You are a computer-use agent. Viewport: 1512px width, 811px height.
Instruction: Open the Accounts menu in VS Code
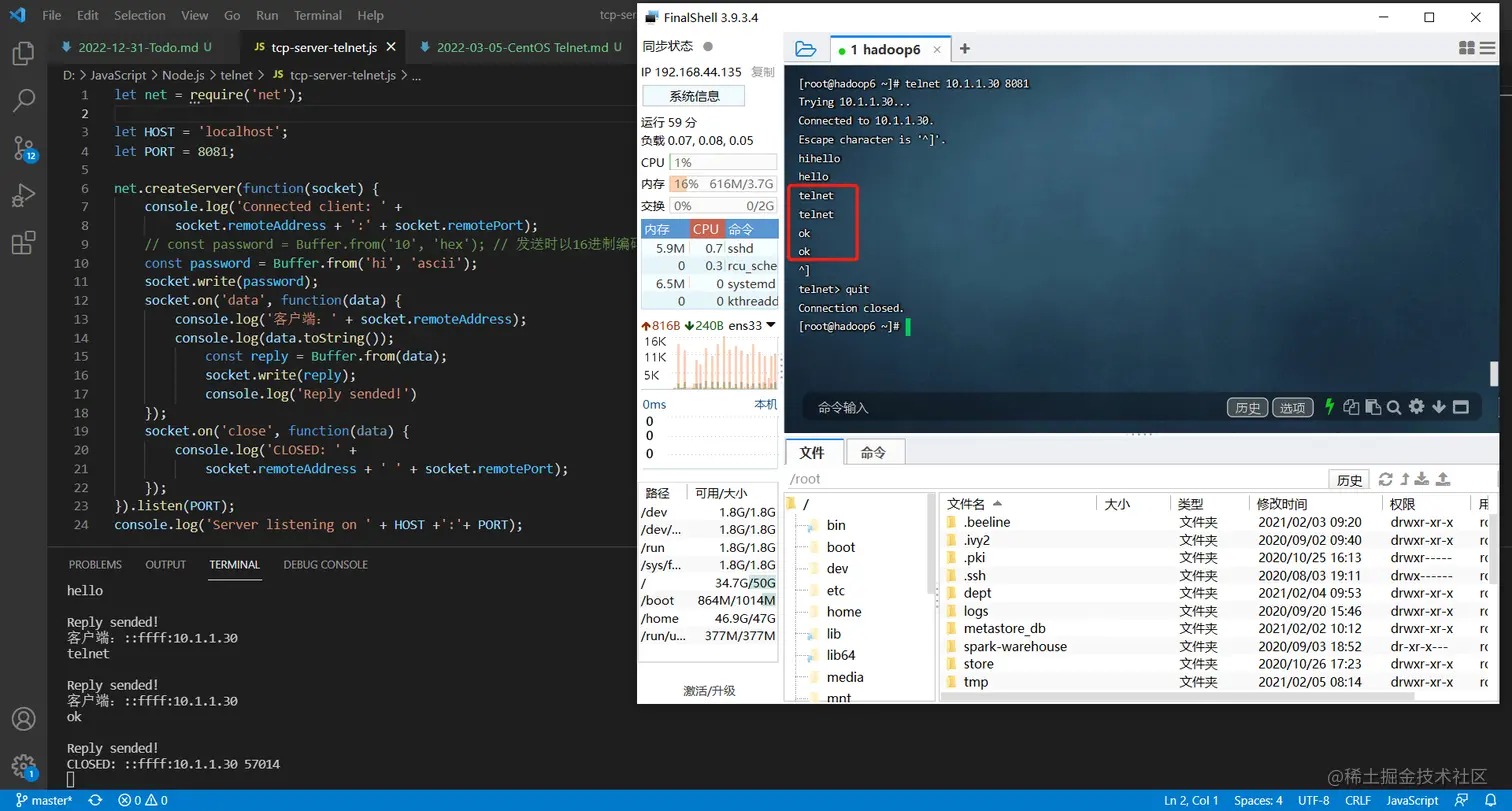tap(23, 719)
